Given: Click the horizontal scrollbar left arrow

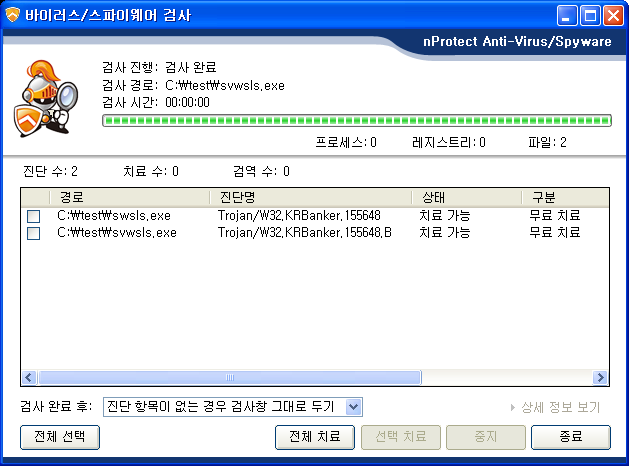Looking at the screenshot, I should pos(29,377).
